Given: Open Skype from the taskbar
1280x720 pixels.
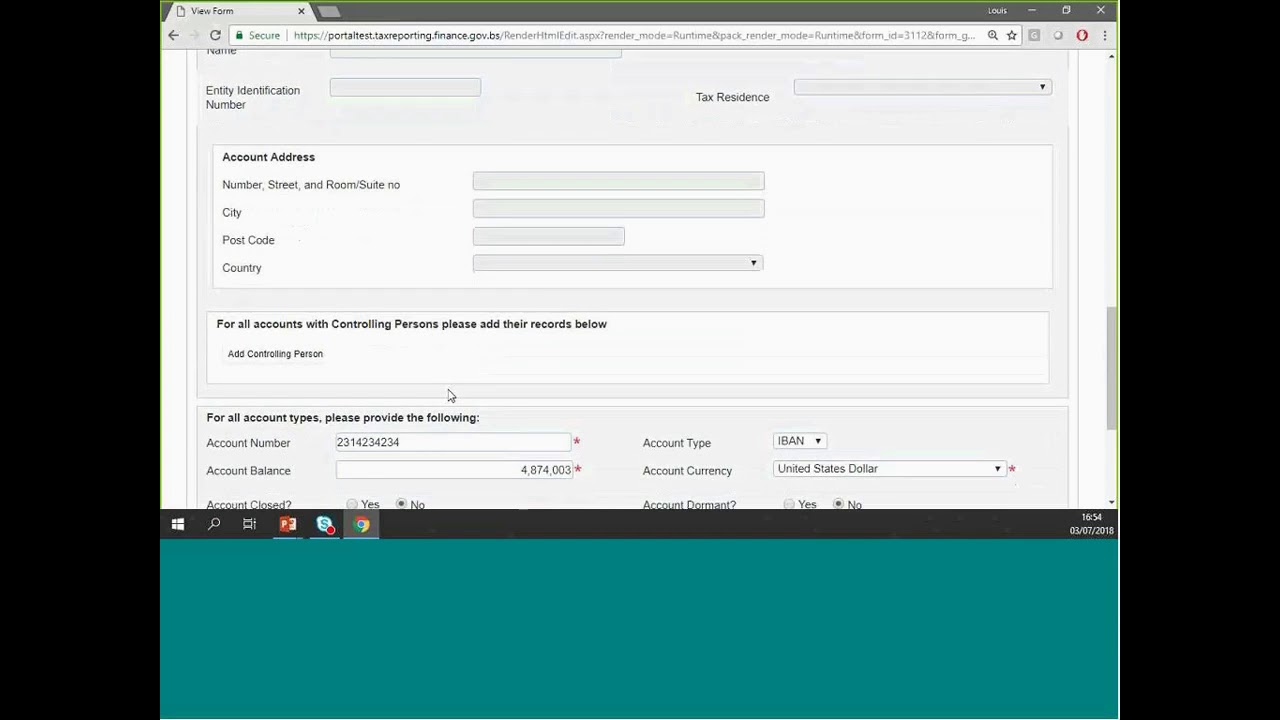Looking at the screenshot, I should pos(325,524).
